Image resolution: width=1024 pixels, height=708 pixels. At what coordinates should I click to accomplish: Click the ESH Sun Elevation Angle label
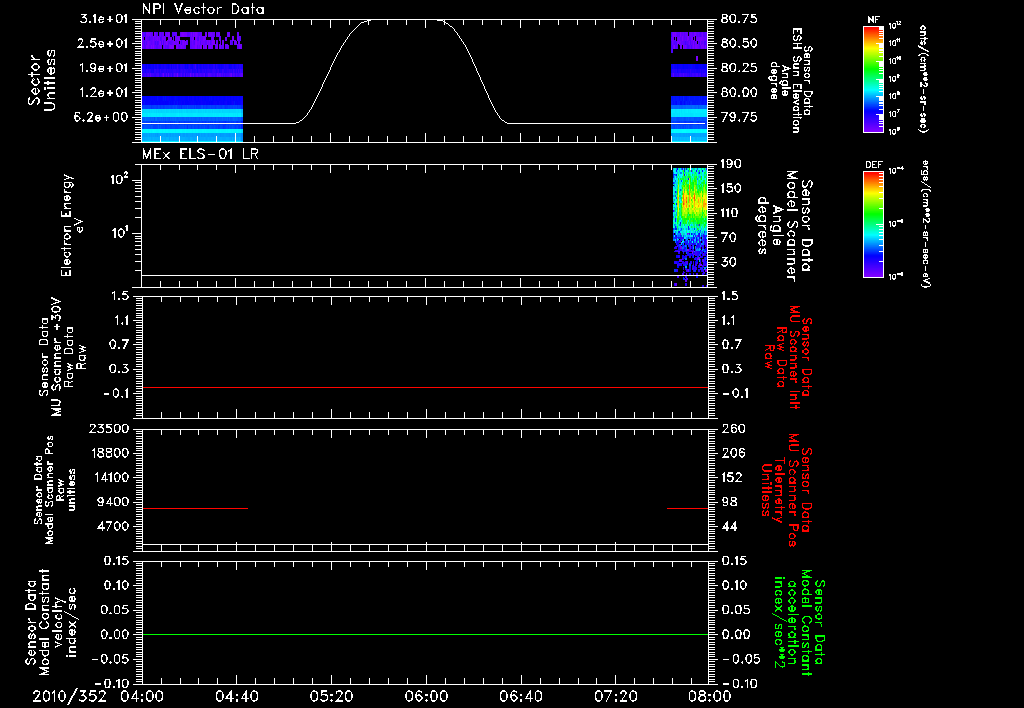[x=790, y=80]
